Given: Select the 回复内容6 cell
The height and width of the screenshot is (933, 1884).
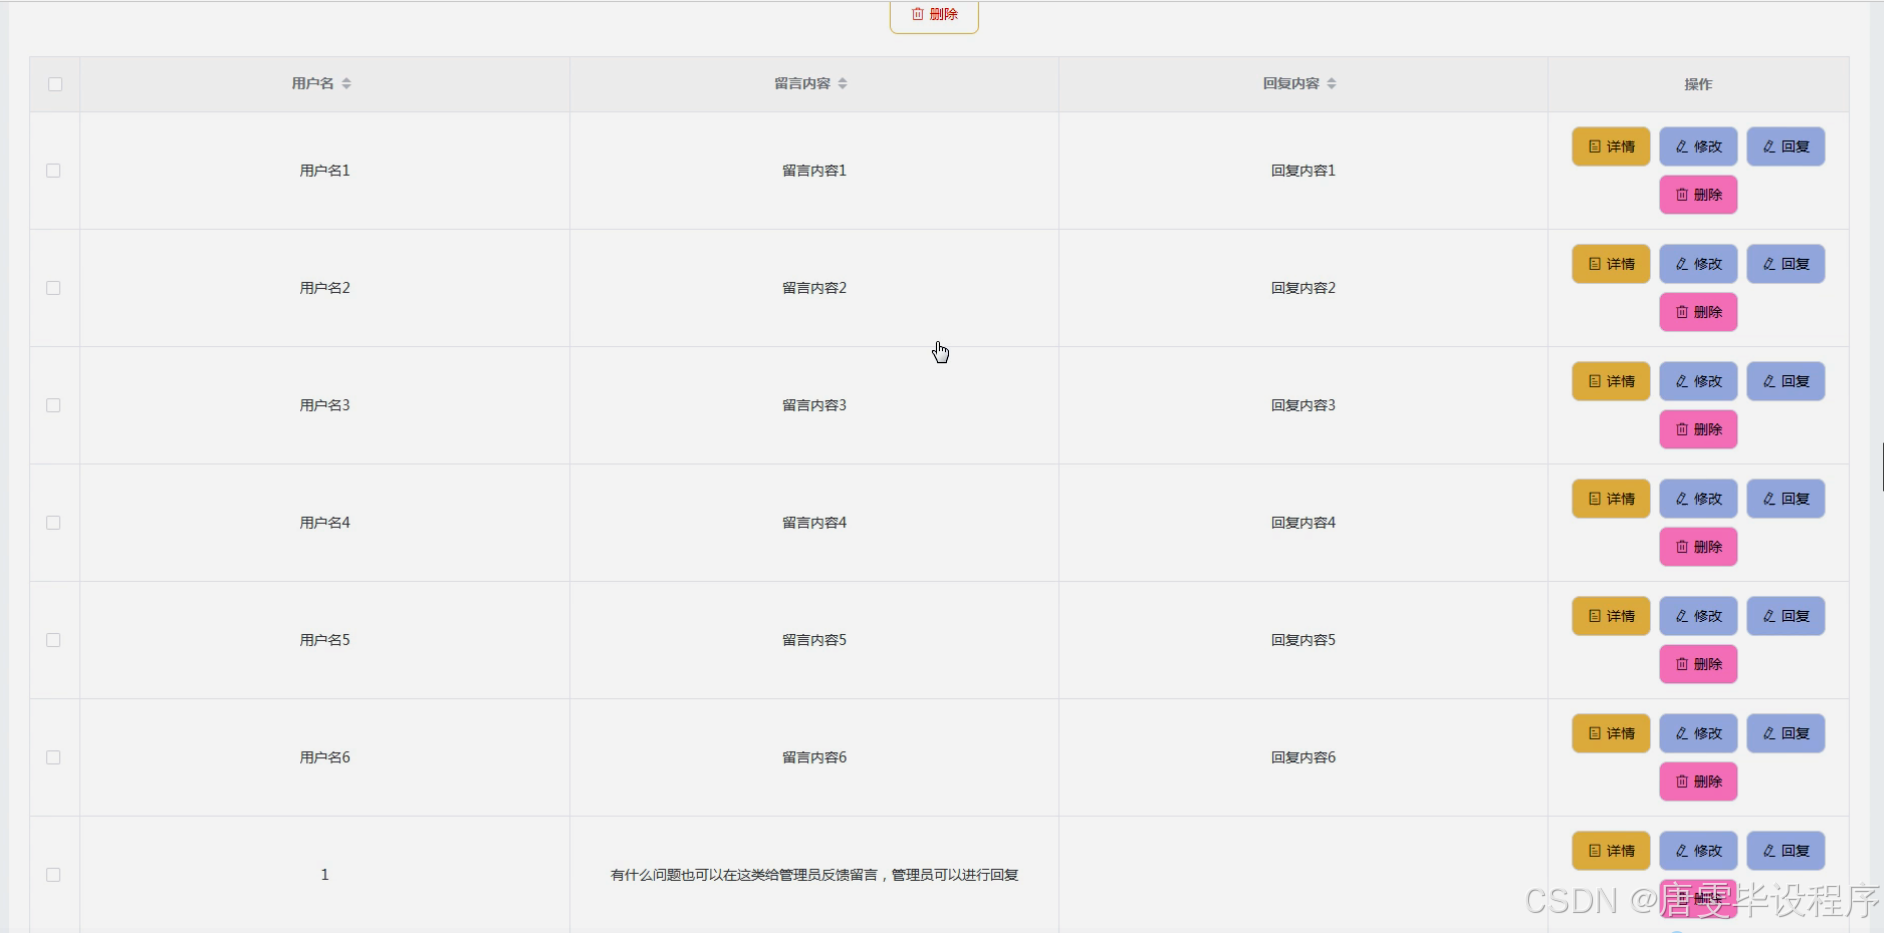Looking at the screenshot, I should pyautogui.click(x=1303, y=757).
